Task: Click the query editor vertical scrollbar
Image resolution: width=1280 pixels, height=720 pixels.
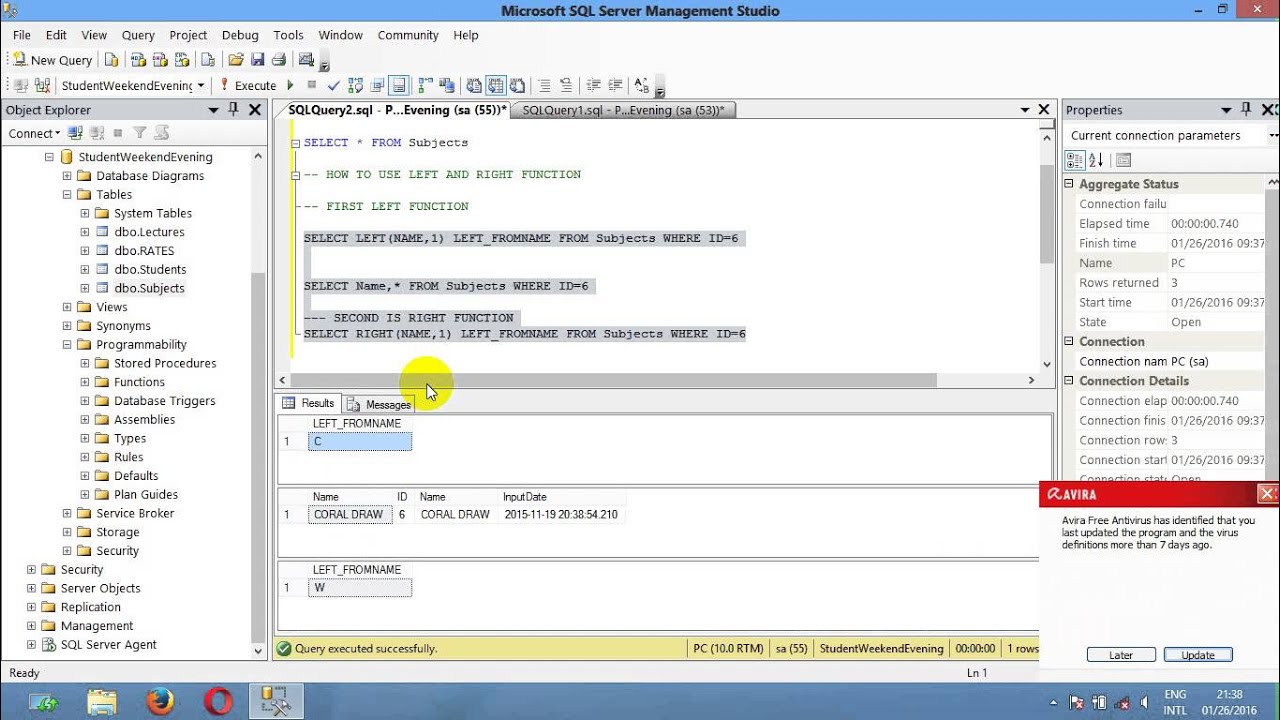Action: [x=1047, y=215]
